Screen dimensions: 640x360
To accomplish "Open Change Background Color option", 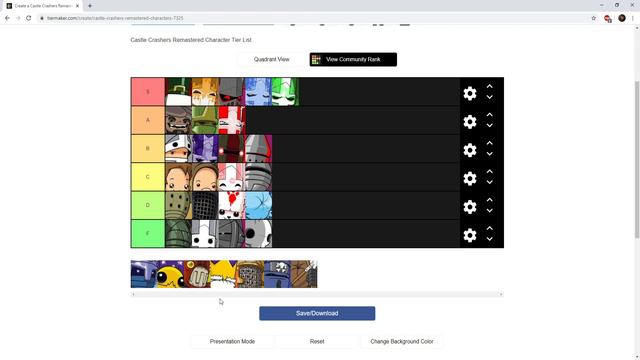I will tap(402, 341).
